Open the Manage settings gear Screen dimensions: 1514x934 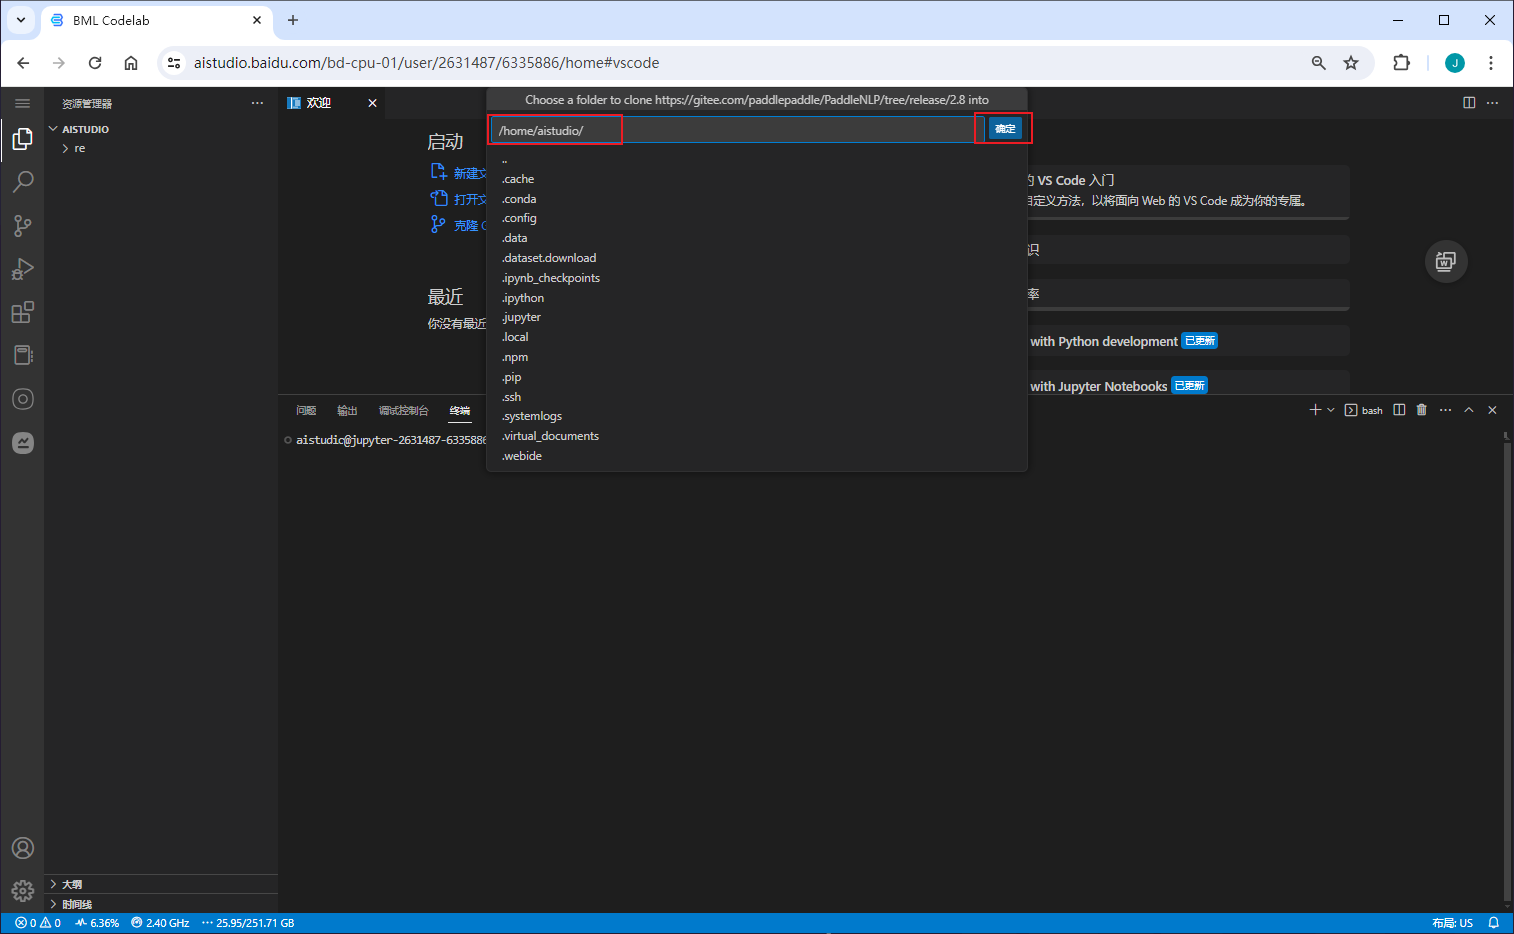(22, 891)
